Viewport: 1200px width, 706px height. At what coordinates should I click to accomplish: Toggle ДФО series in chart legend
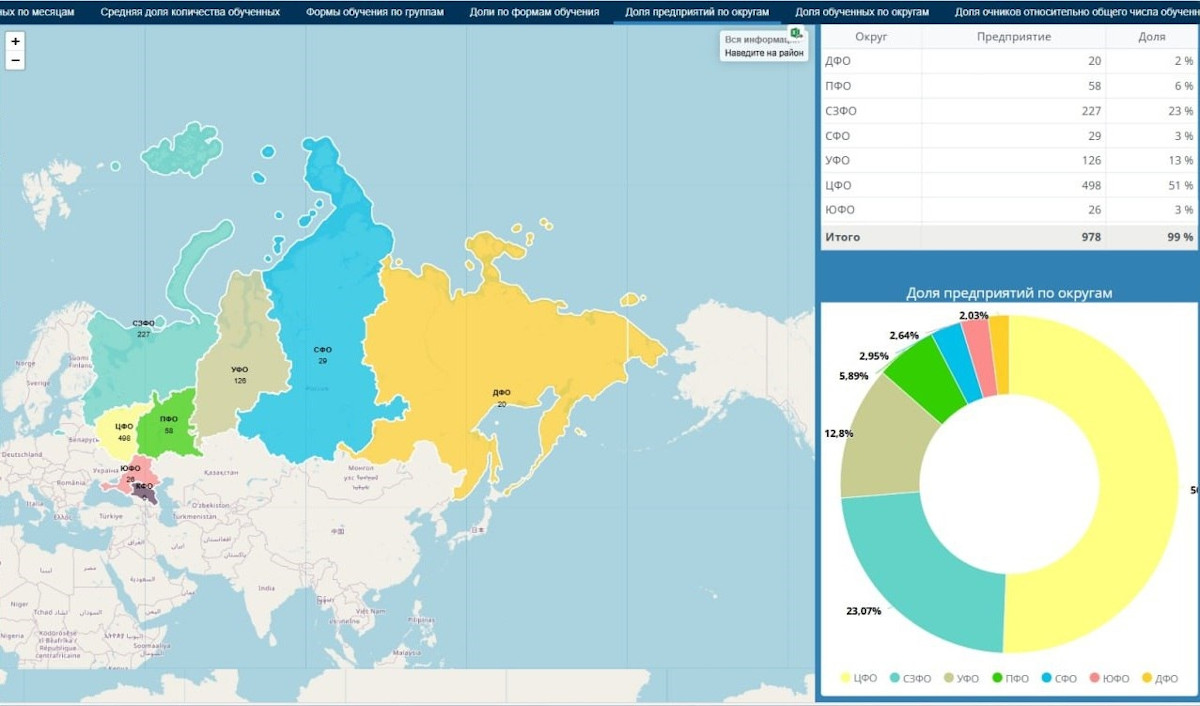click(1159, 678)
